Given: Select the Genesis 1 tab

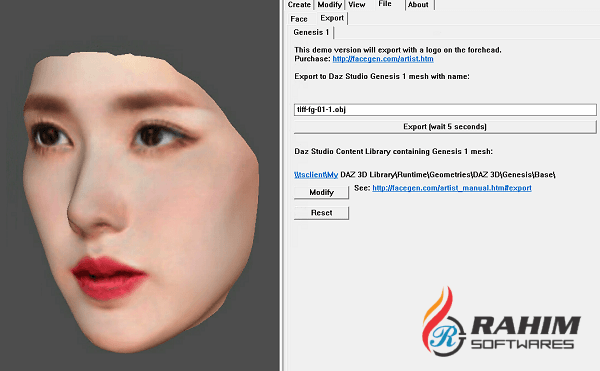Looking at the screenshot, I should pos(311,32).
